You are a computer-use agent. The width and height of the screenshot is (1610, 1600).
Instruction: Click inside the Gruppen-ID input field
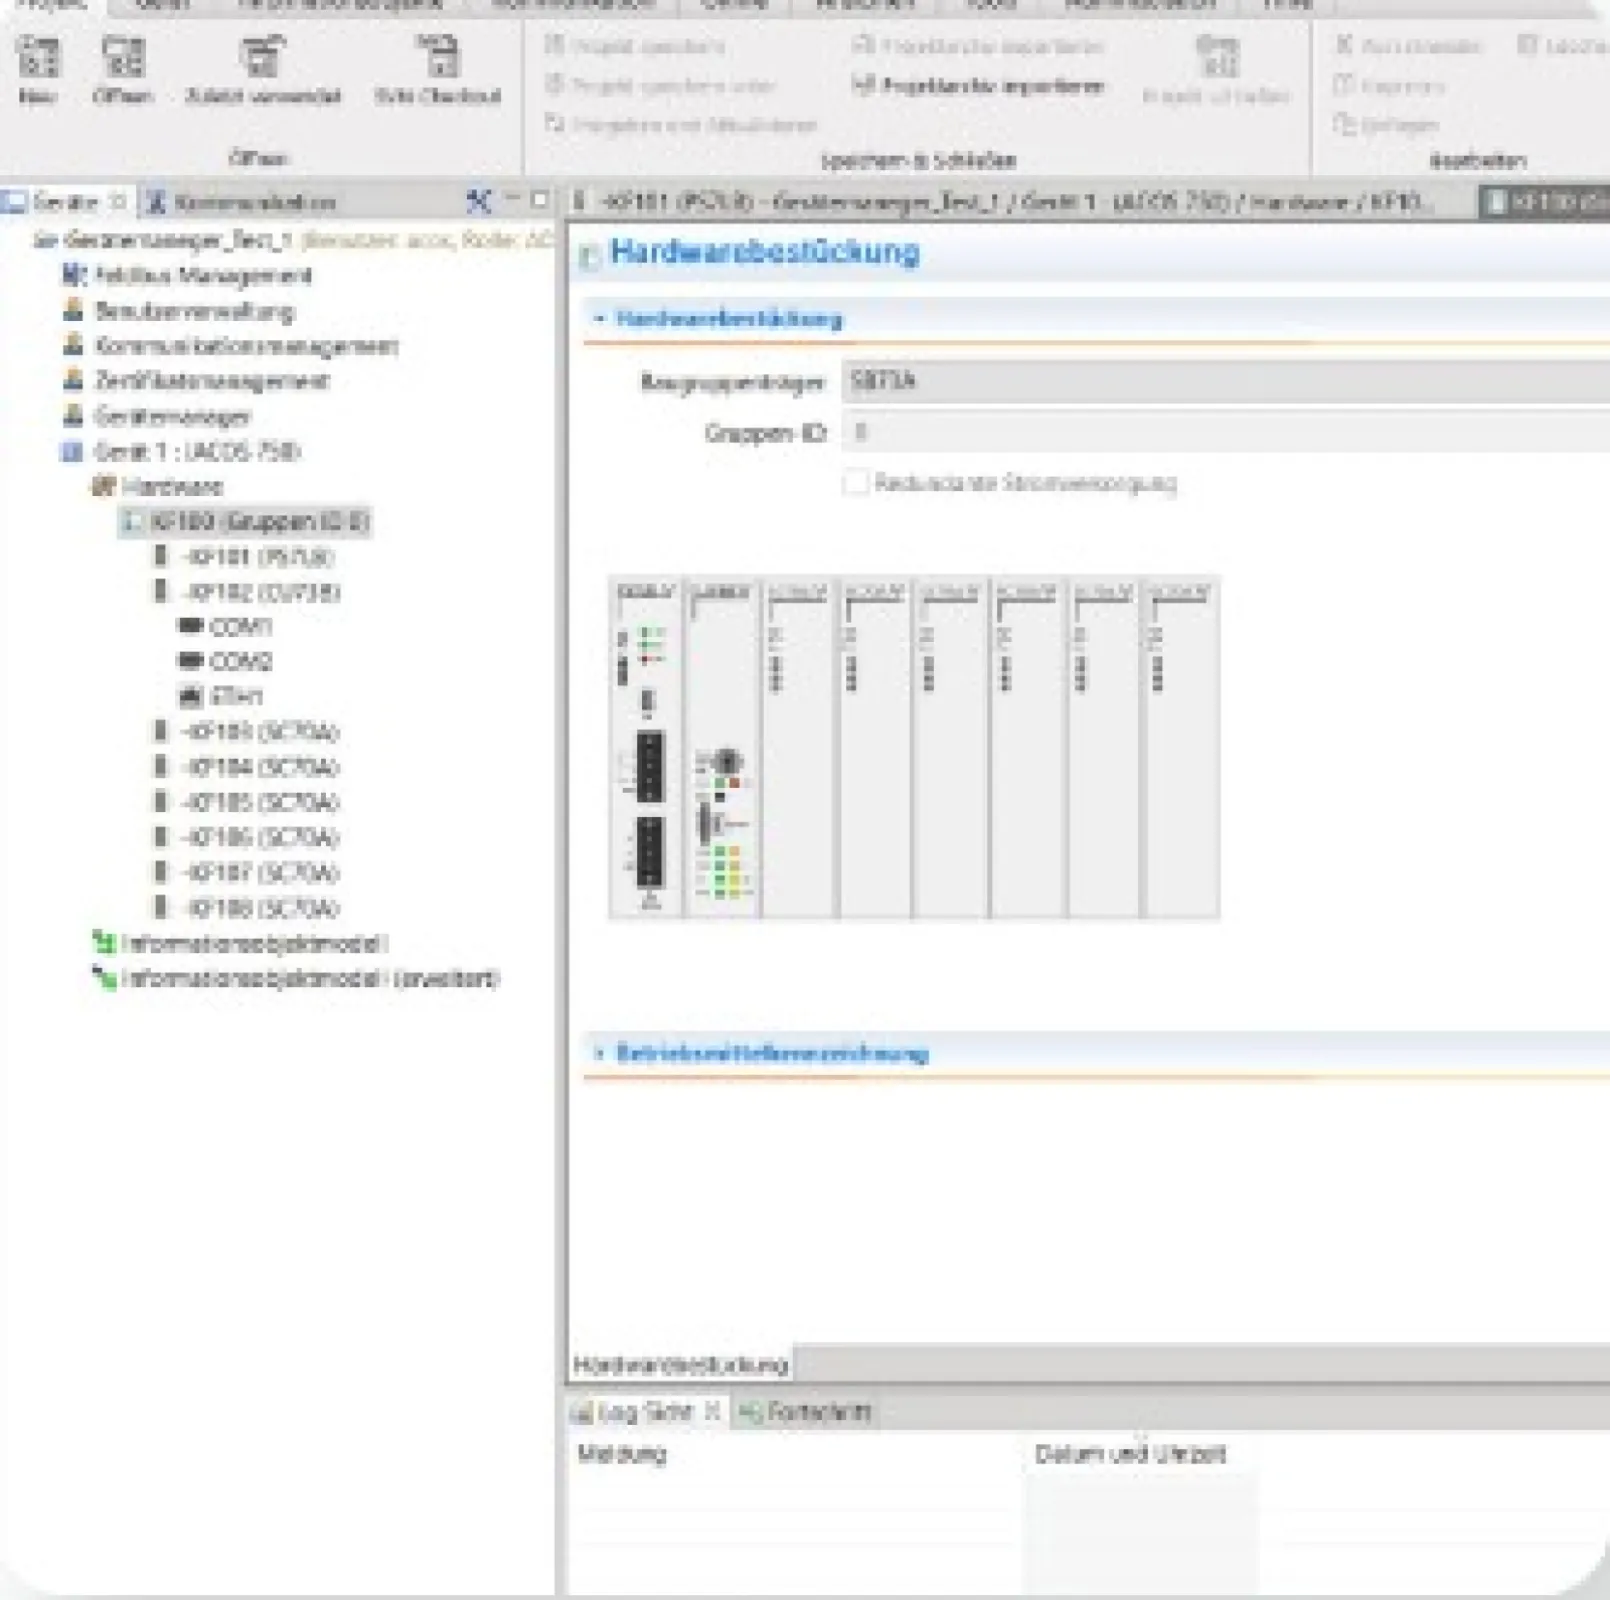[x=1000, y=432]
